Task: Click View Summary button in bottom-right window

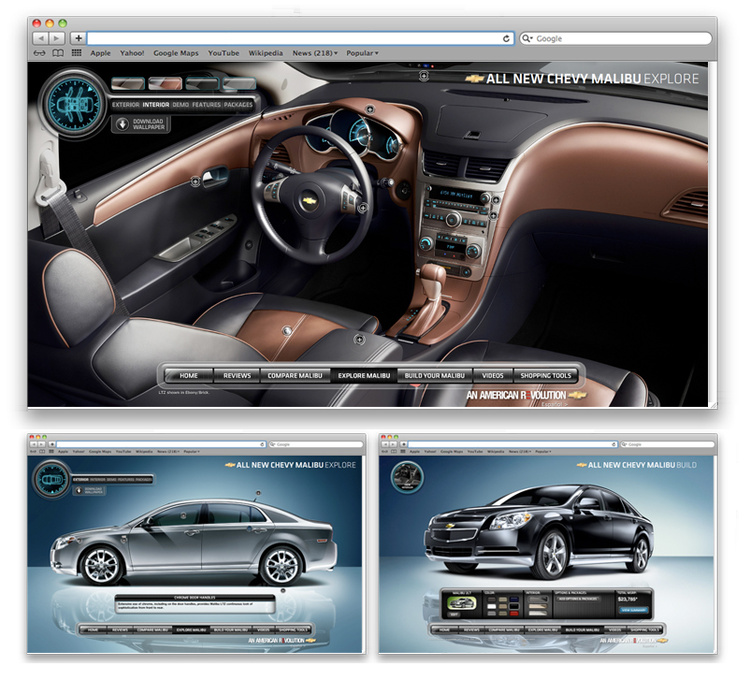Action: 633,610
